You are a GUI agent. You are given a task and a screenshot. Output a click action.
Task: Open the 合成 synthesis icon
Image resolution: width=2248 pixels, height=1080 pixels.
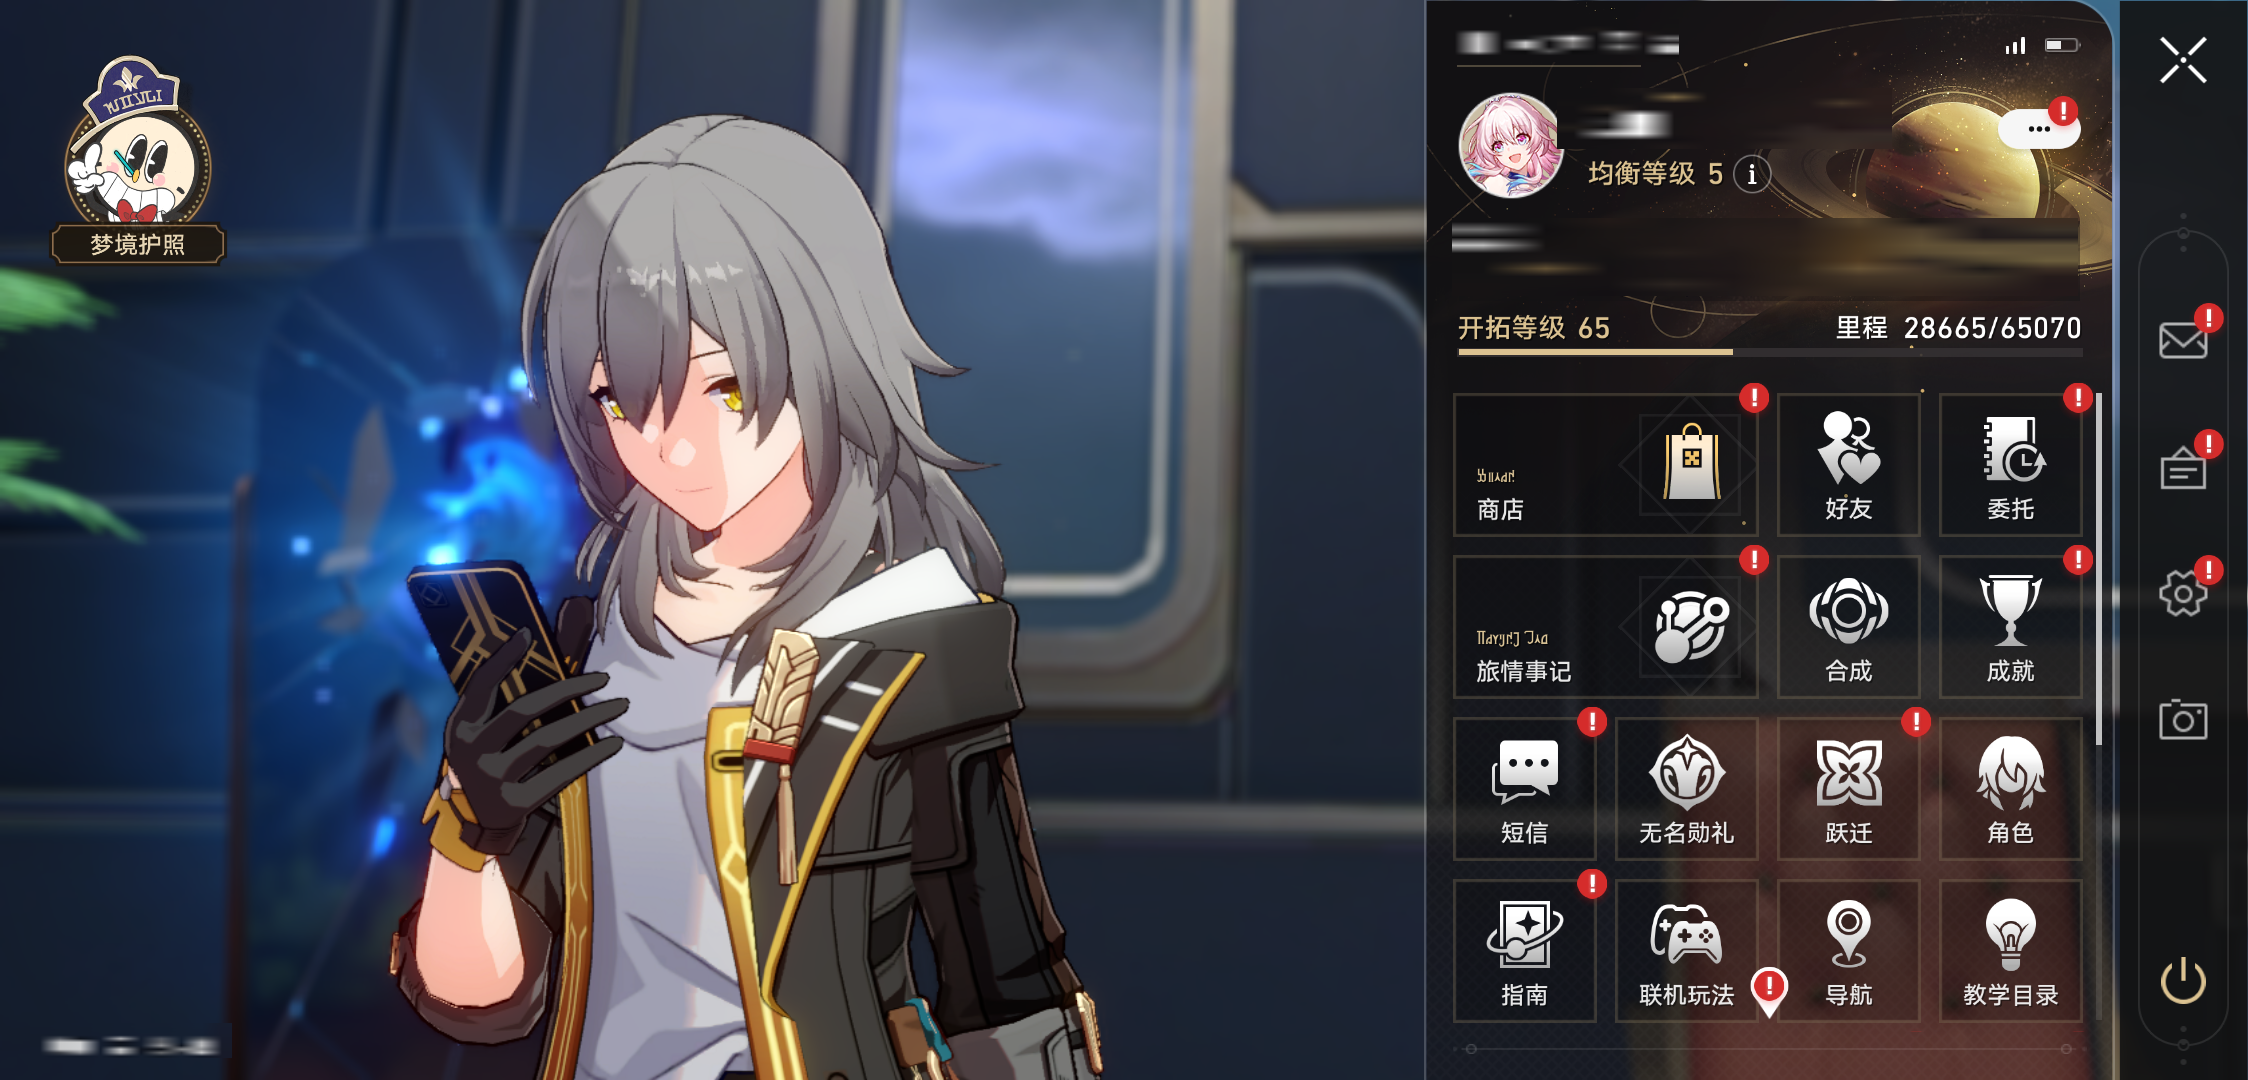(x=1848, y=627)
